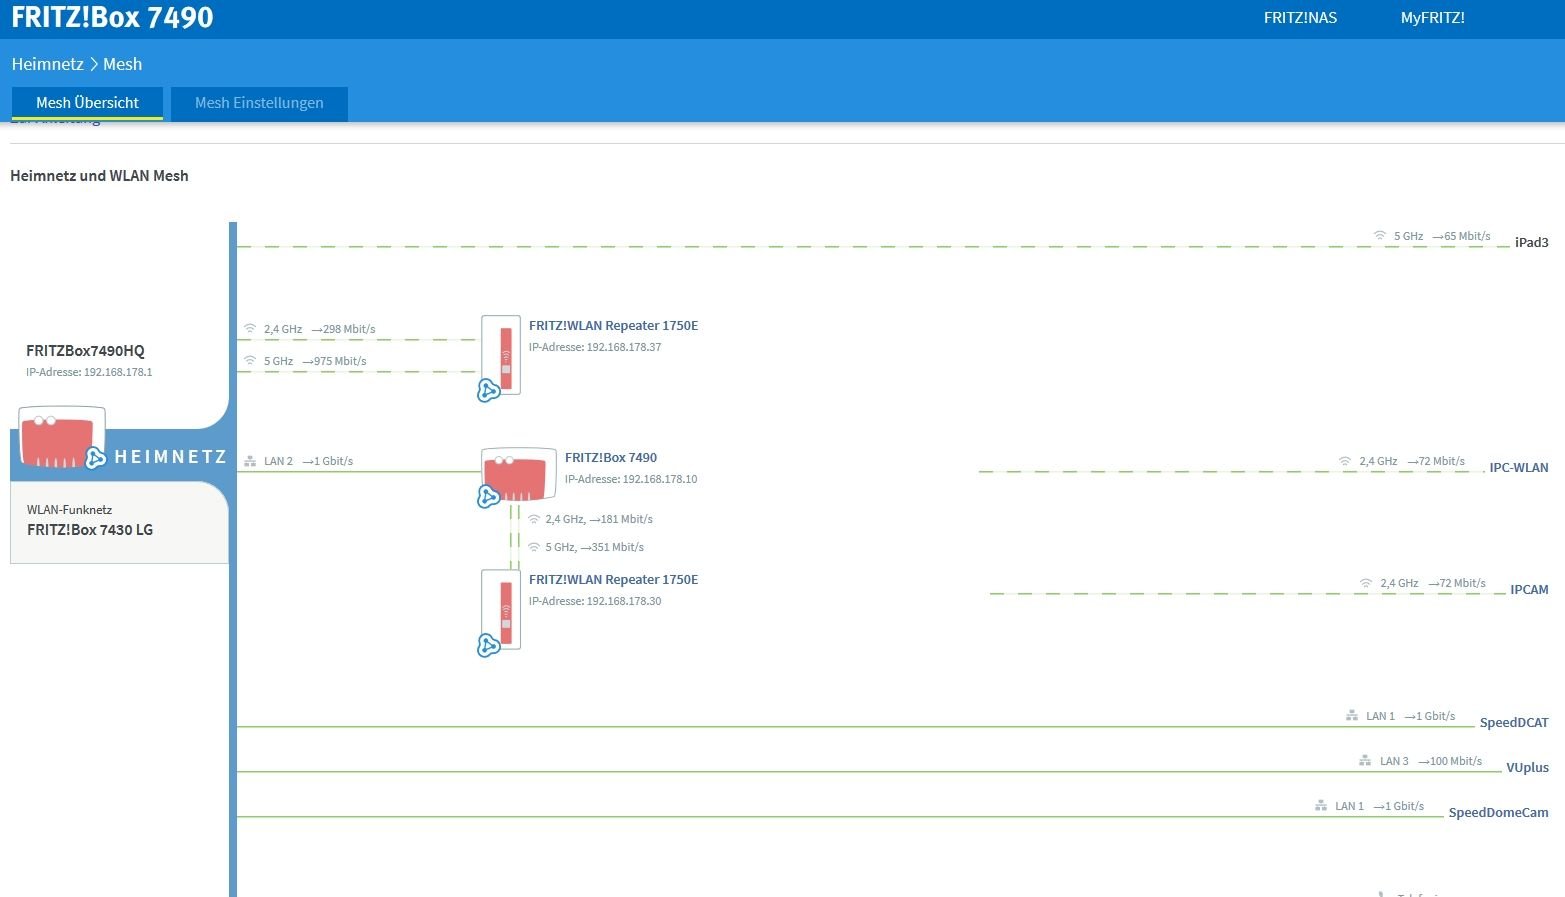Open the Mesh Übersicht tab
1565x897 pixels.
pyautogui.click(x=87, y=103)
